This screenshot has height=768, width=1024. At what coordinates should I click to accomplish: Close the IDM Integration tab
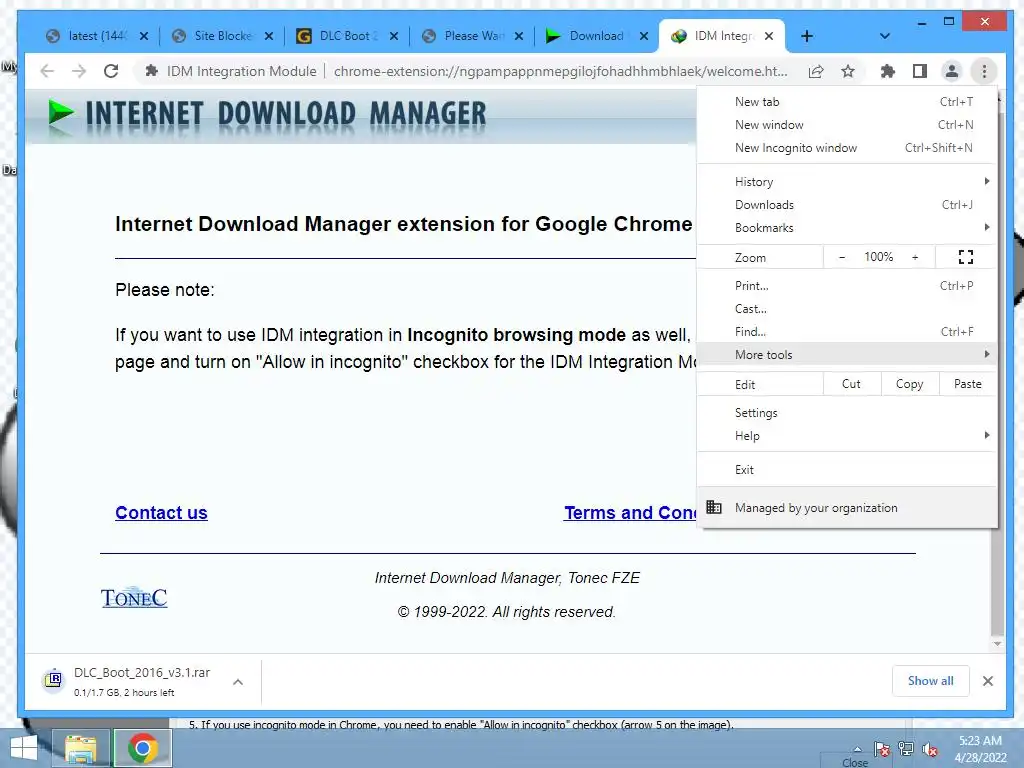point(769,36)
